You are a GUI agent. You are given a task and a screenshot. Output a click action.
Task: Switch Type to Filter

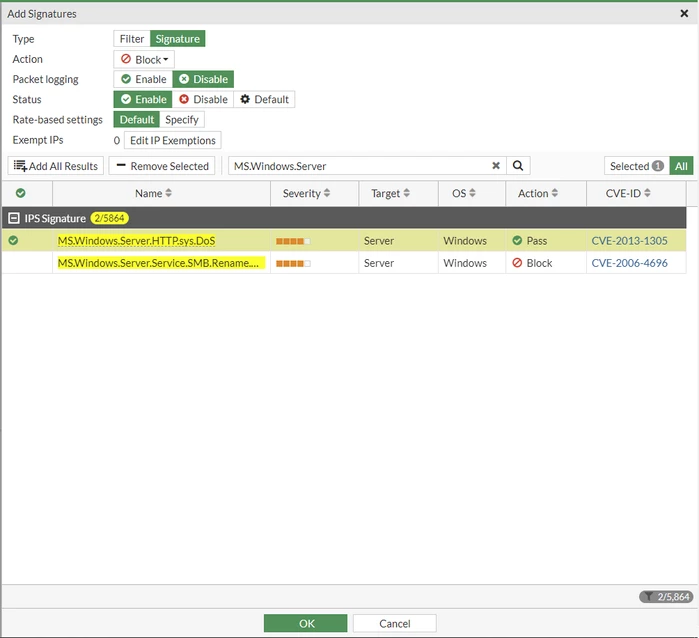pos(132,39)
